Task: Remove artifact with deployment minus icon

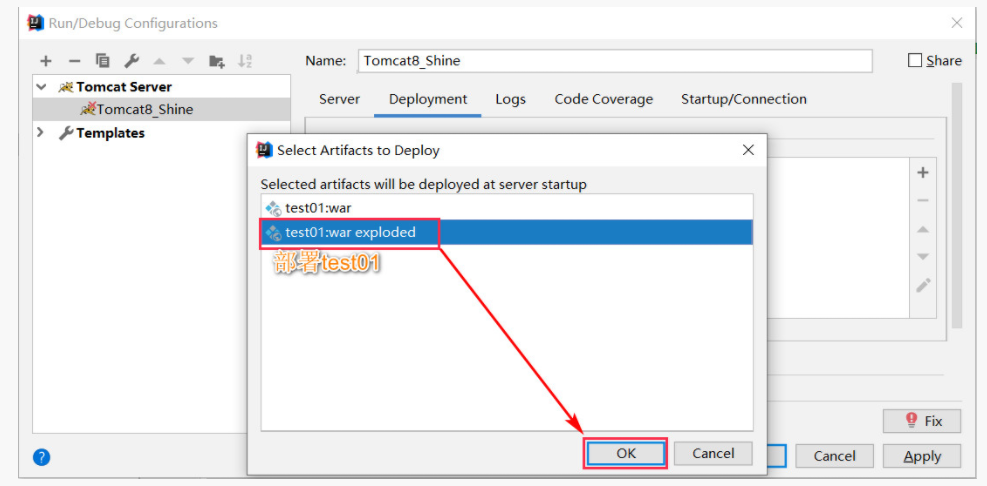Action: [923, 201]
